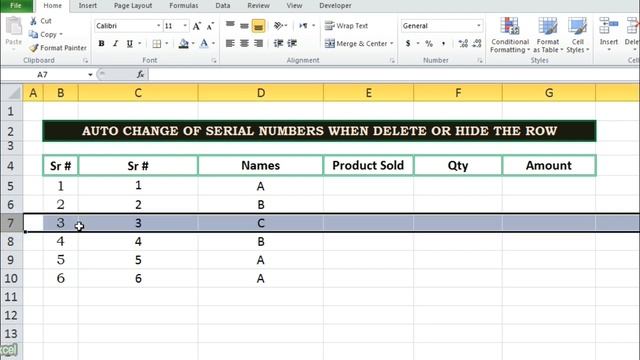Click the Orientation text rotation icon

(x=278, y=26)
